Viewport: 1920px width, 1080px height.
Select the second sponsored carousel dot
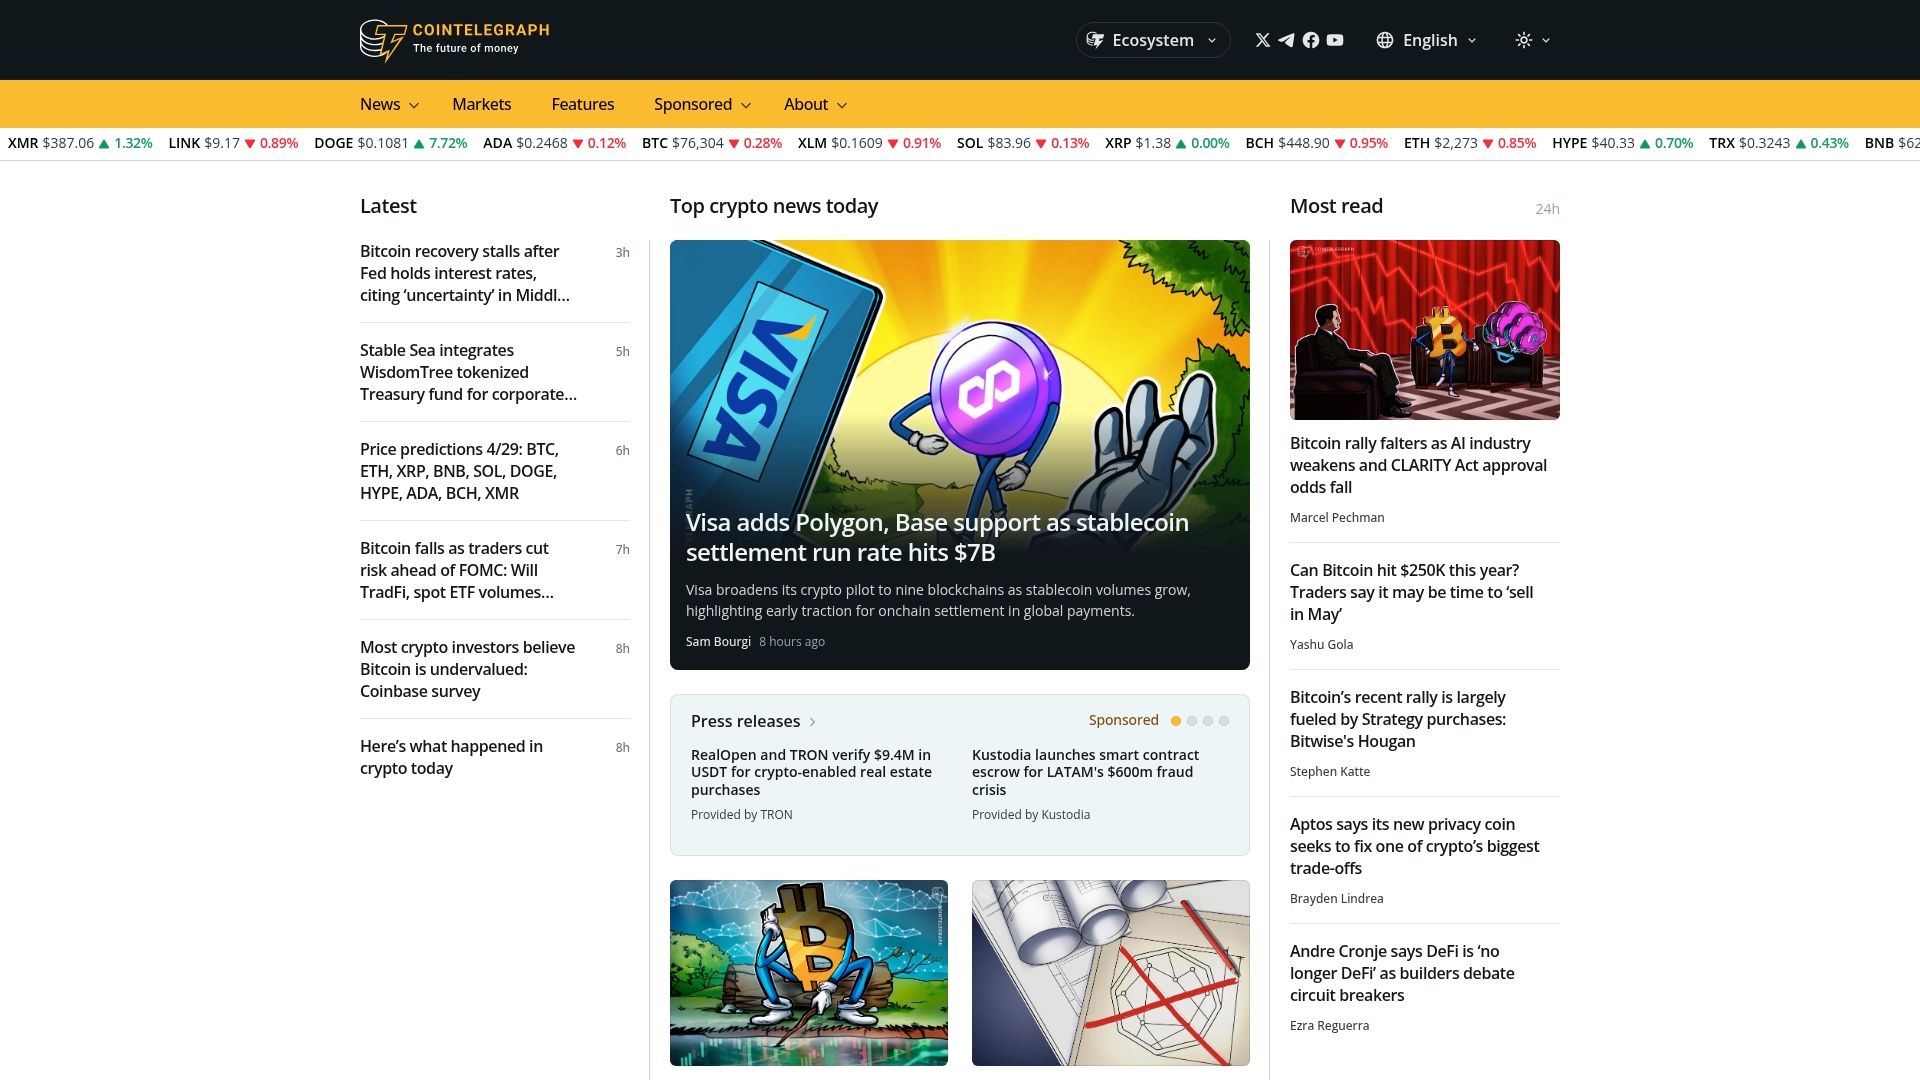click(1192, 721)
